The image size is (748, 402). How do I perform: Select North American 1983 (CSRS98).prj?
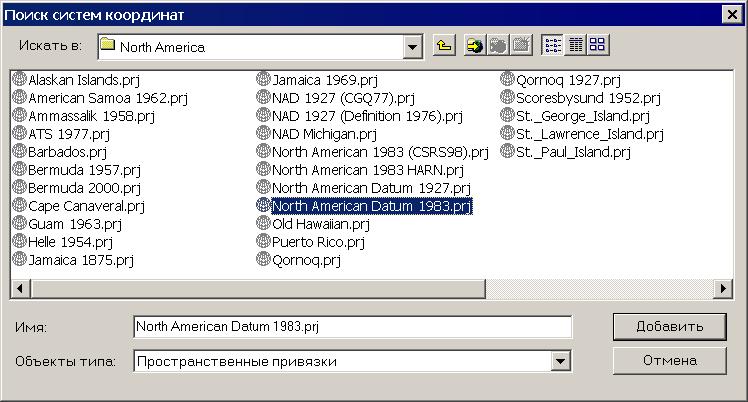(380, 152)
